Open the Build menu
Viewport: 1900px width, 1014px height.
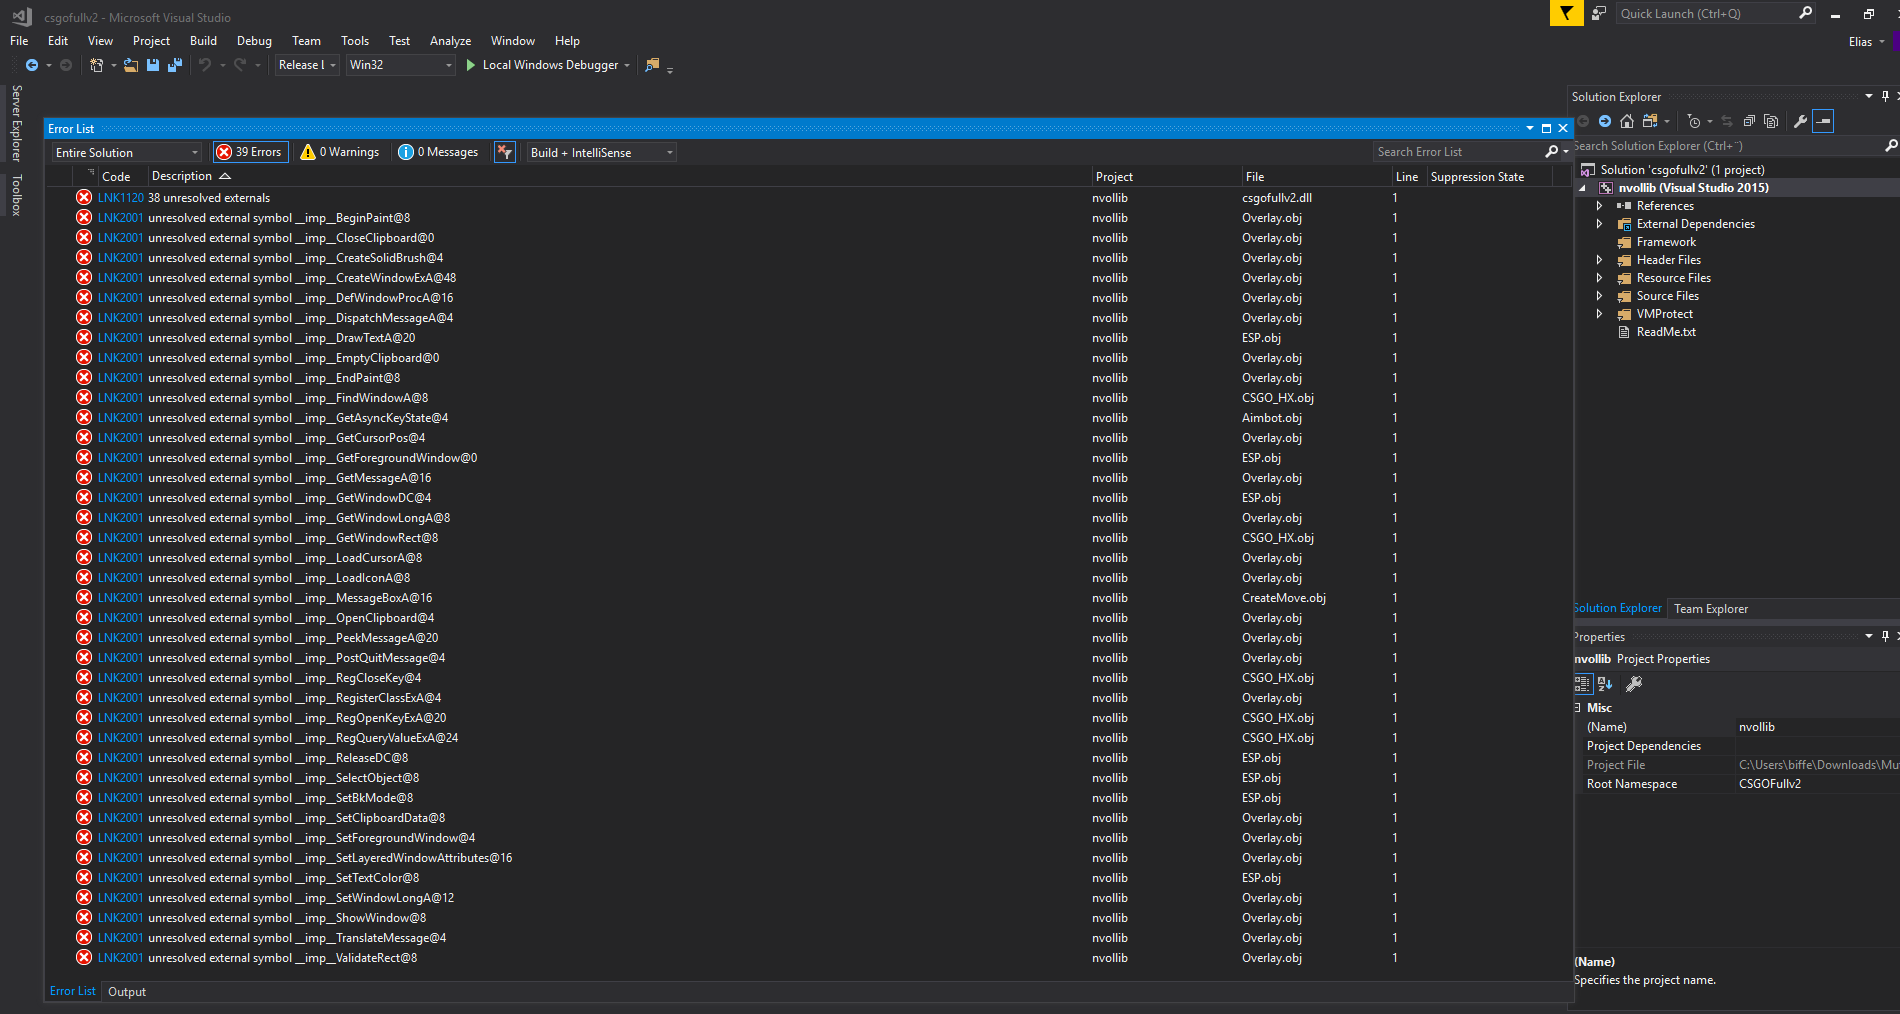(x=203, y=41)
